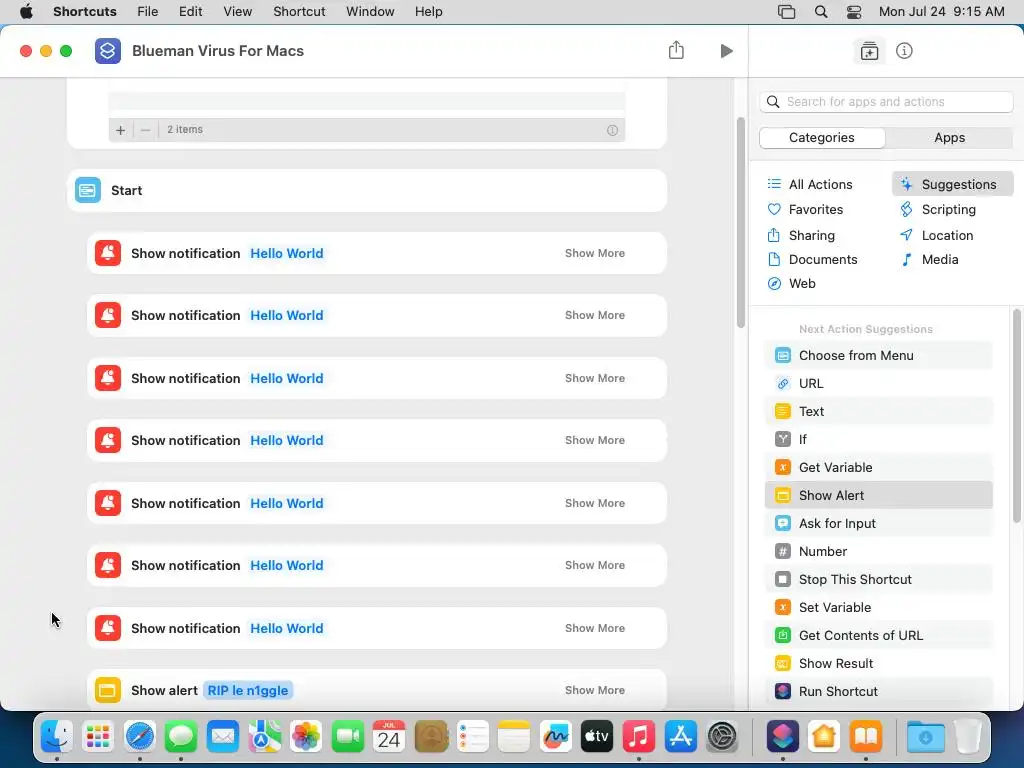Open the Window menu

[370, 12]
